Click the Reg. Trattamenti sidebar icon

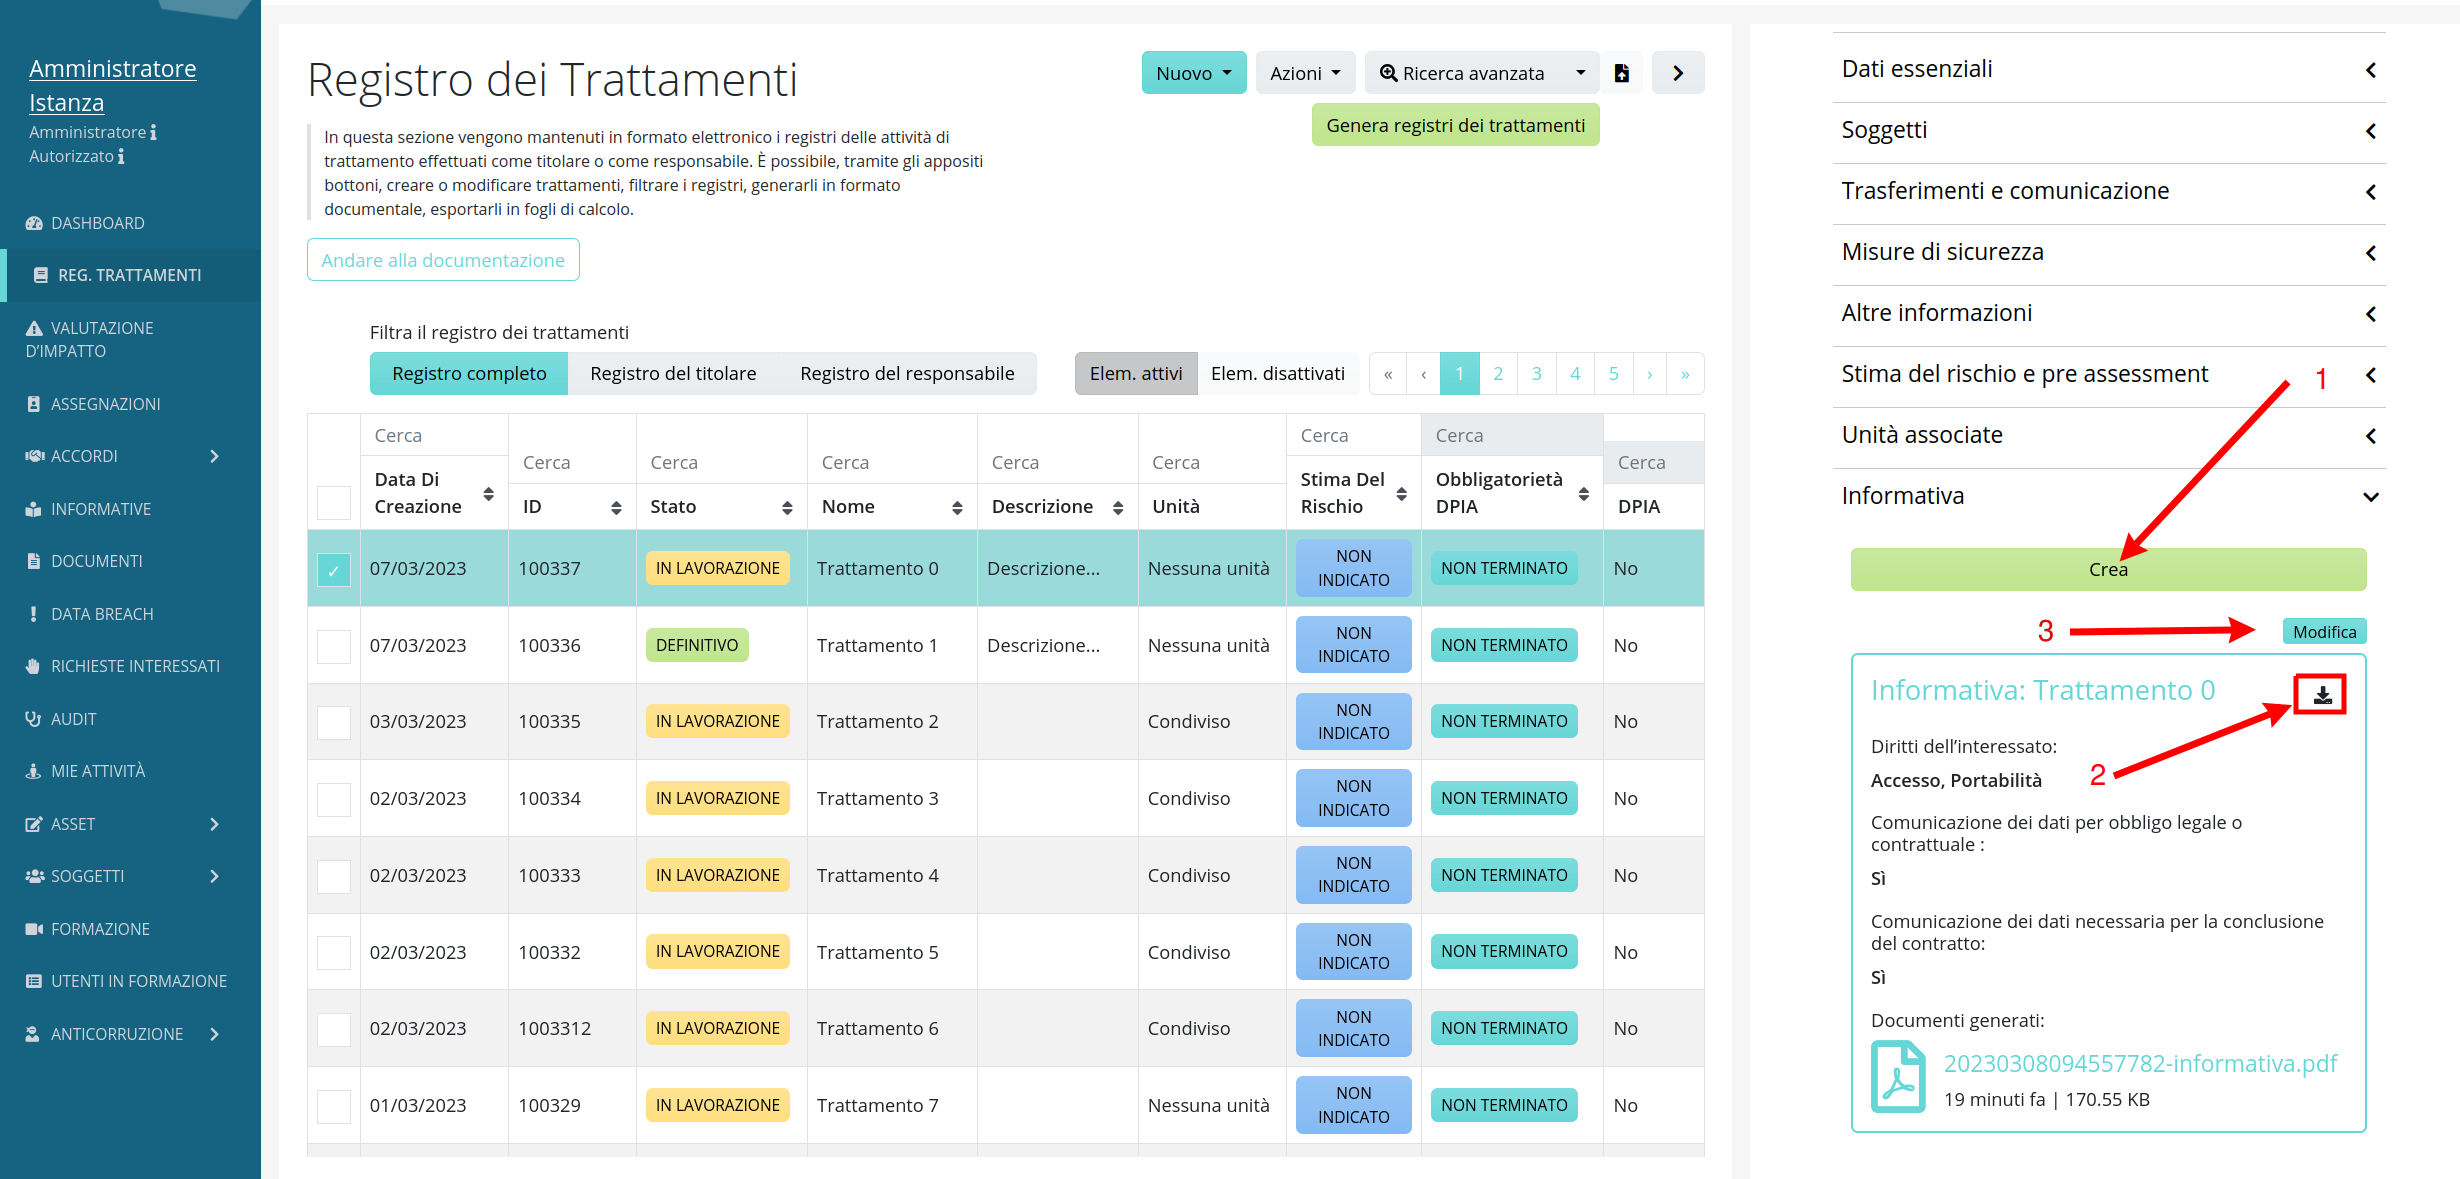41,275
